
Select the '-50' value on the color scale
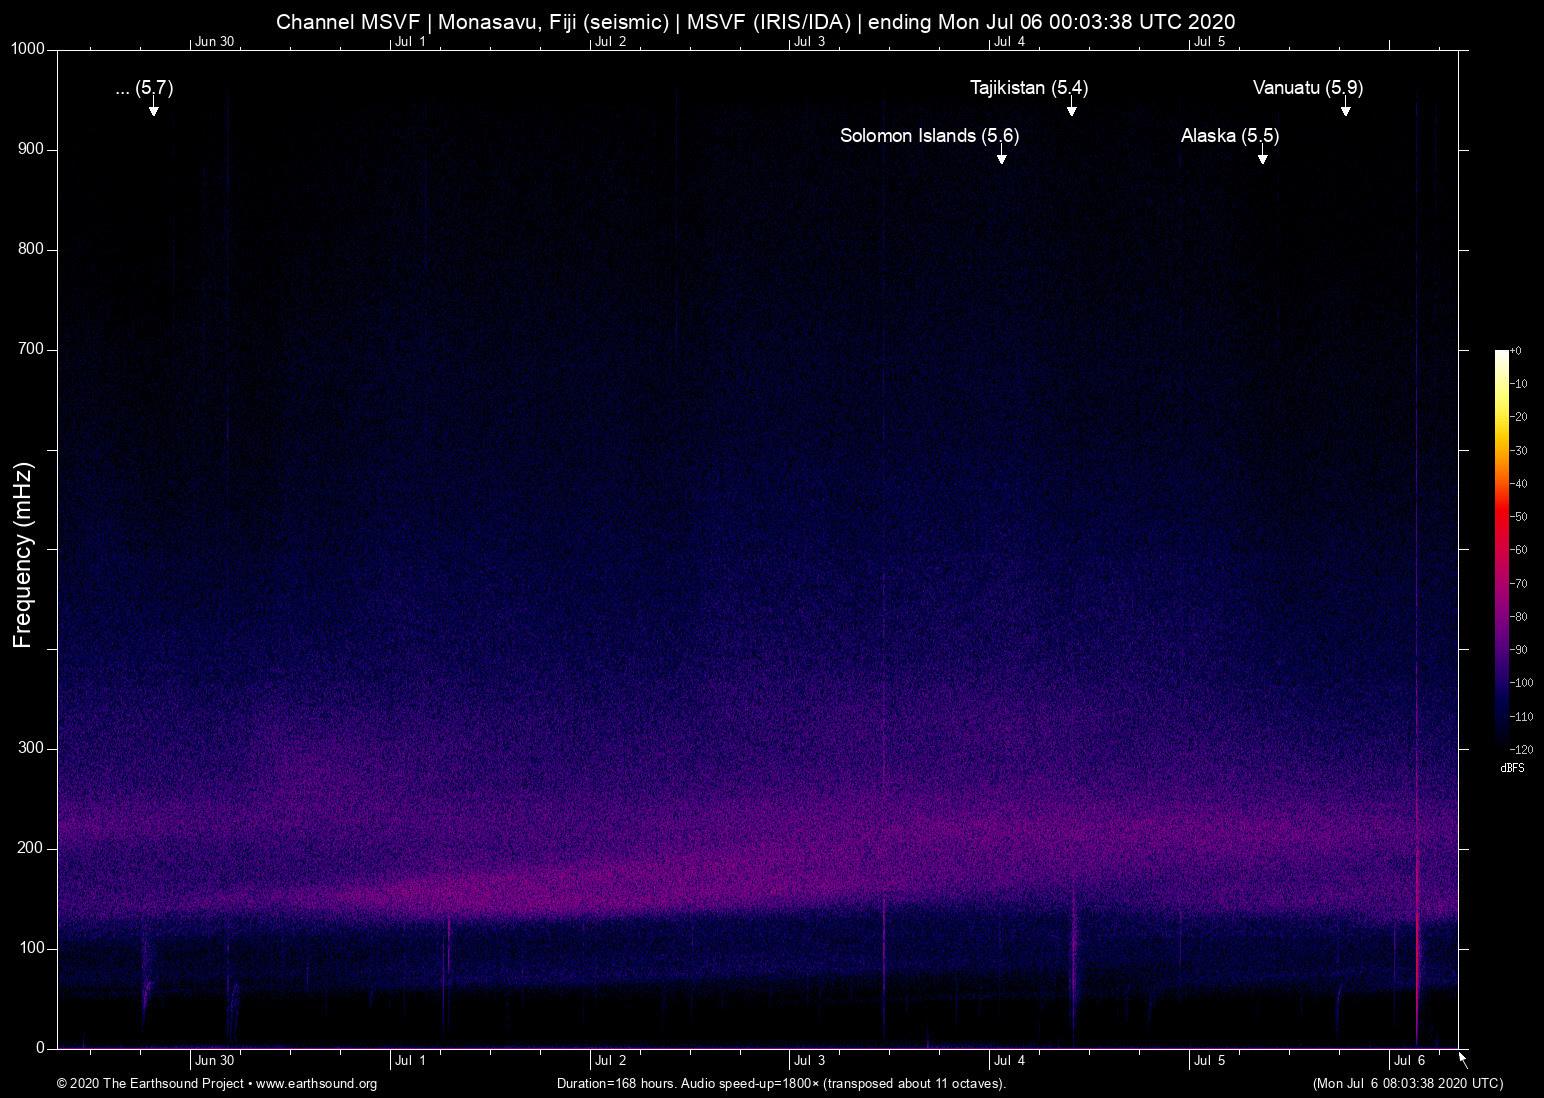[1519, 517]
